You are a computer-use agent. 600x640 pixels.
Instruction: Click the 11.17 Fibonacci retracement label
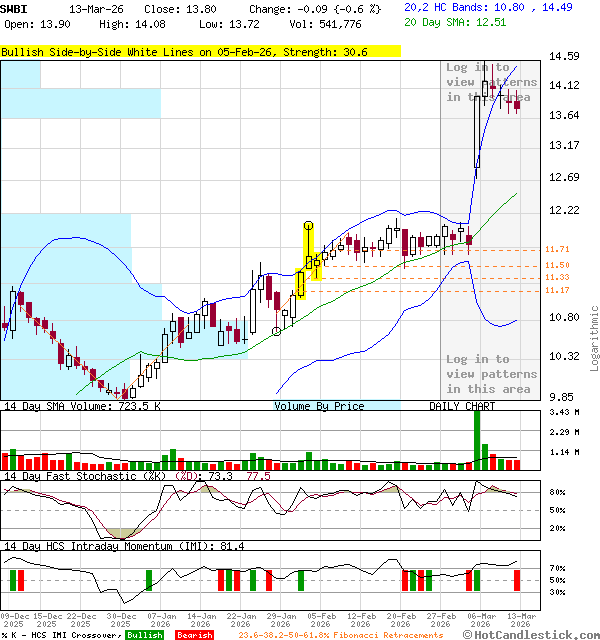click(557, 290)
